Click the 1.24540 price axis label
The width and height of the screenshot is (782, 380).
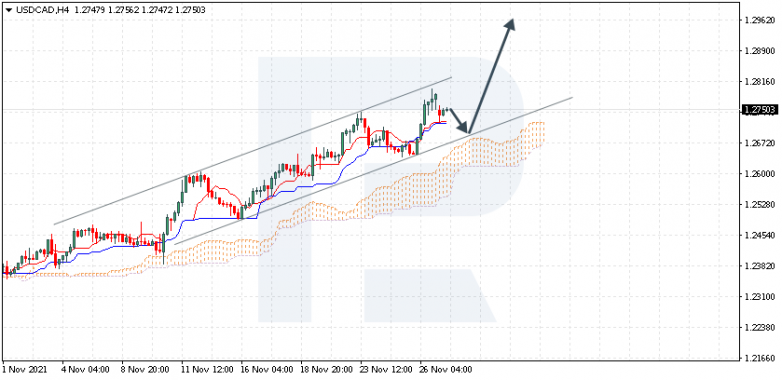pos(760,236)
